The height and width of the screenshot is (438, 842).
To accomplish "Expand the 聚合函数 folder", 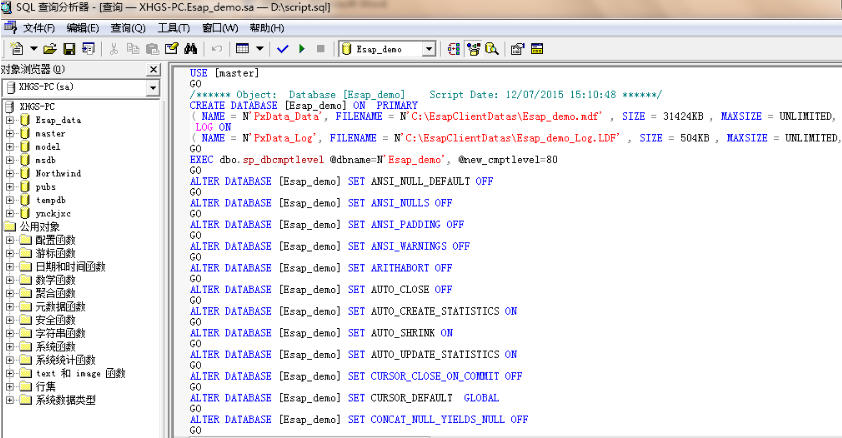I will coord(10,293).
